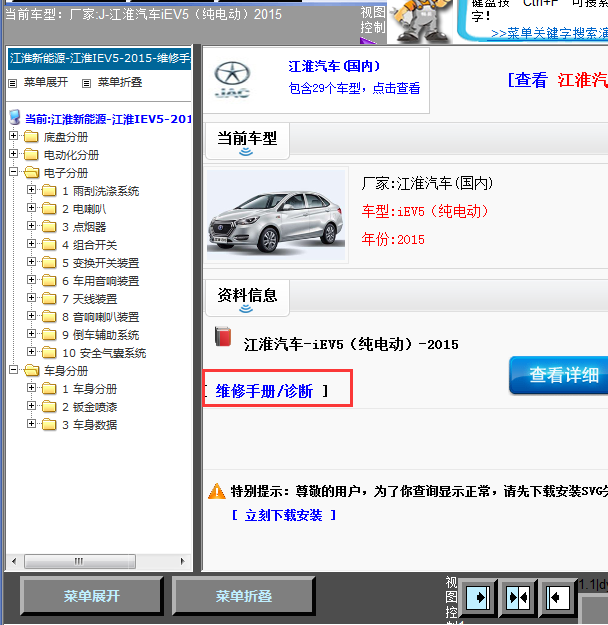Image resolution: width=608 pixels, height=625 pixels.
Task: Collapse the 车身分册 tree node
Action: point(13,369)
